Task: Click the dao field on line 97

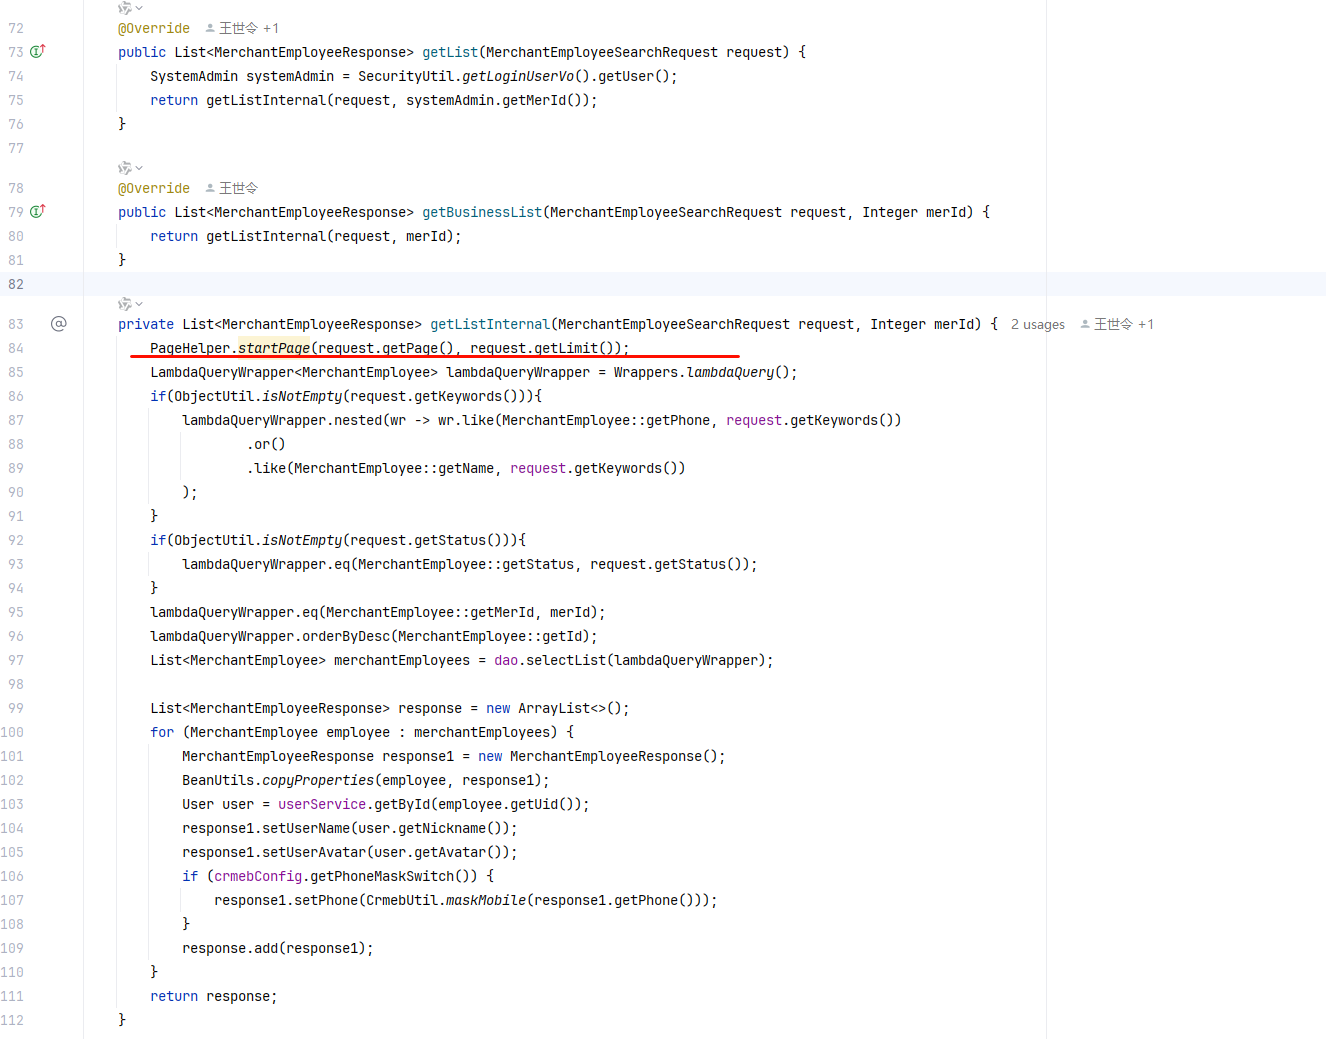Action: point(506,660)
